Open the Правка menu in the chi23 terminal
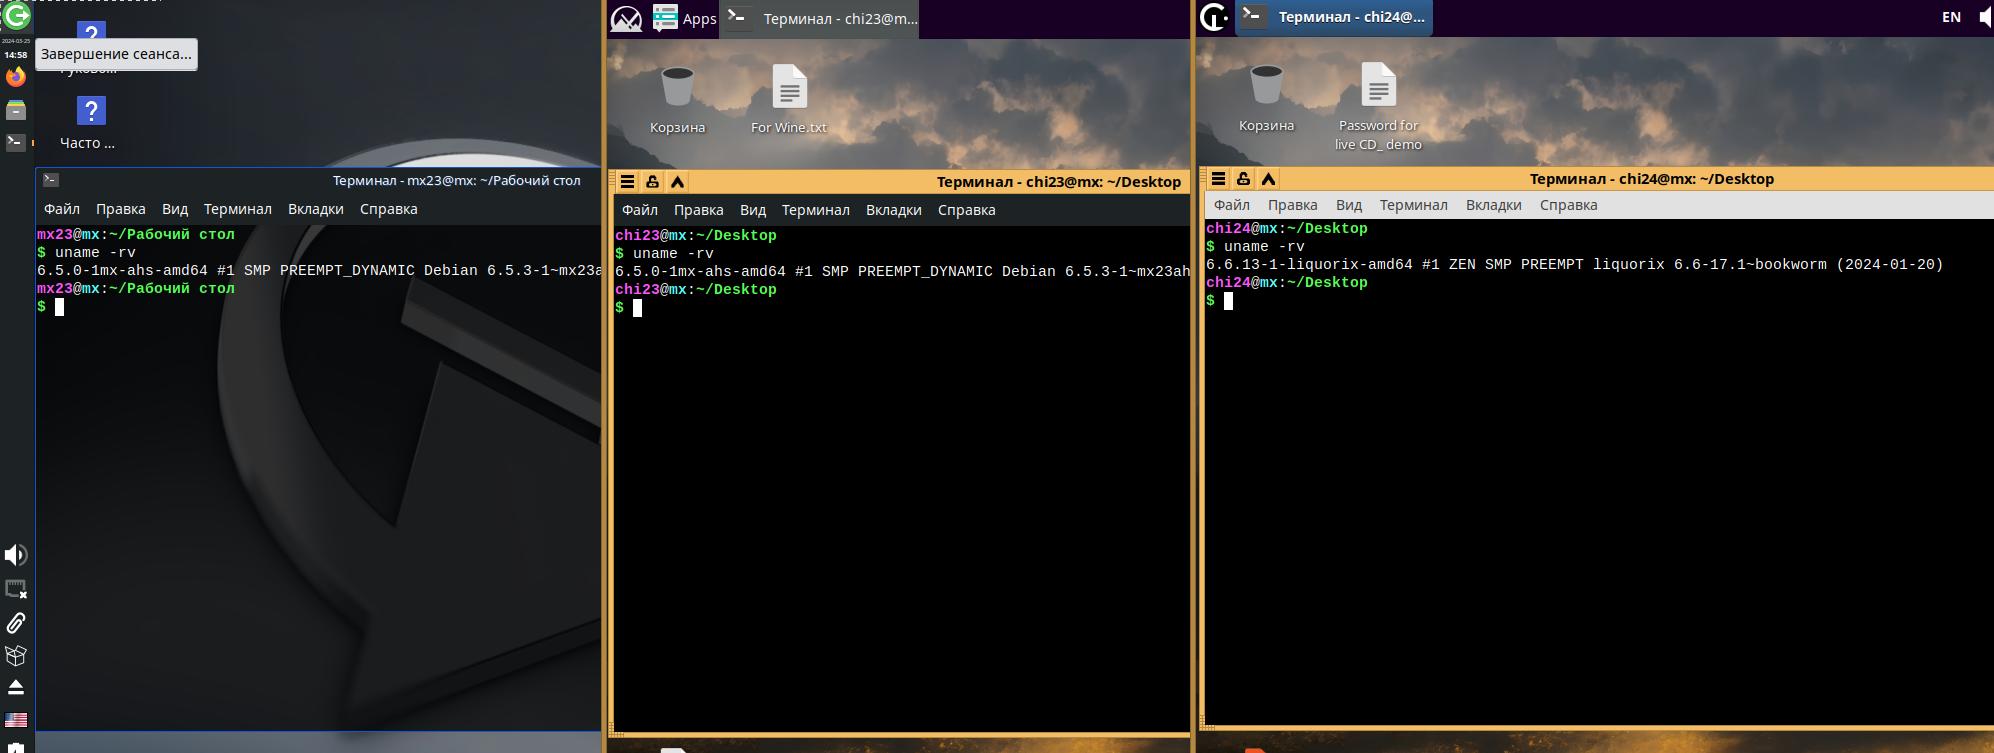The width and height of the screenshot is (1994, 753). tap(699, 210)
